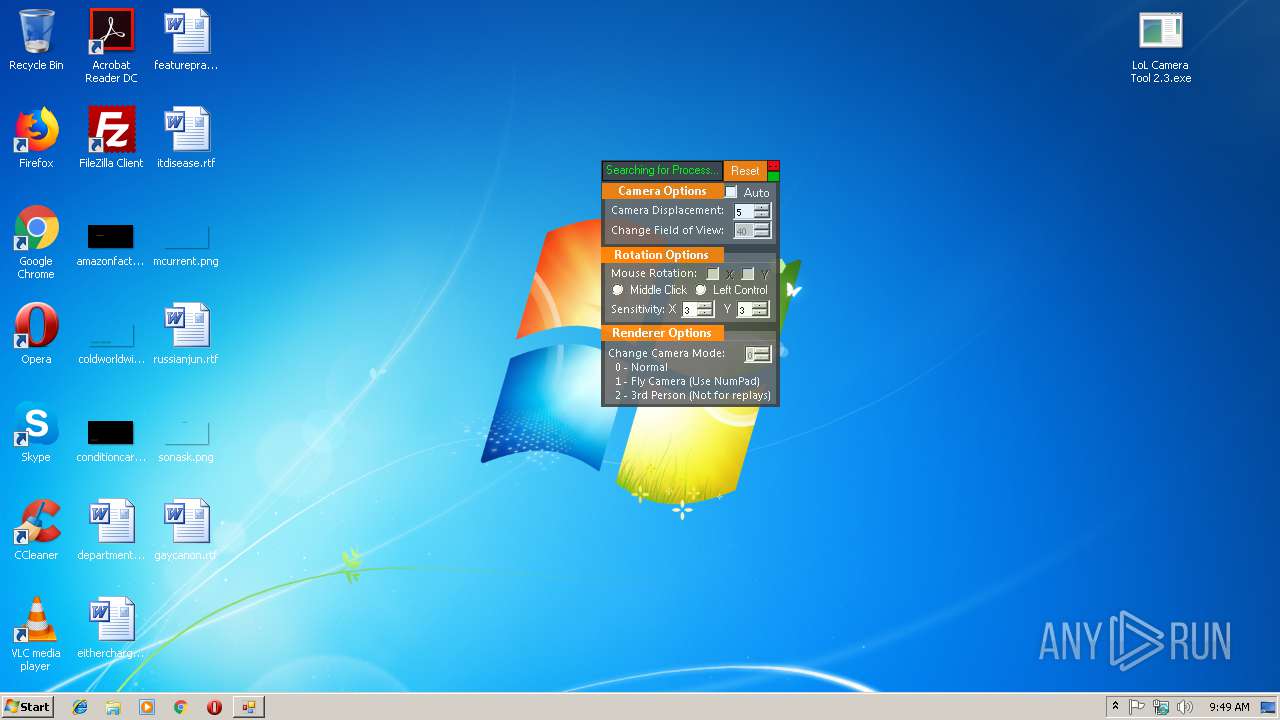This screenshot has width=1280, height=720.
Task: Increase Sensitivity X value
Action: point(705,306)
